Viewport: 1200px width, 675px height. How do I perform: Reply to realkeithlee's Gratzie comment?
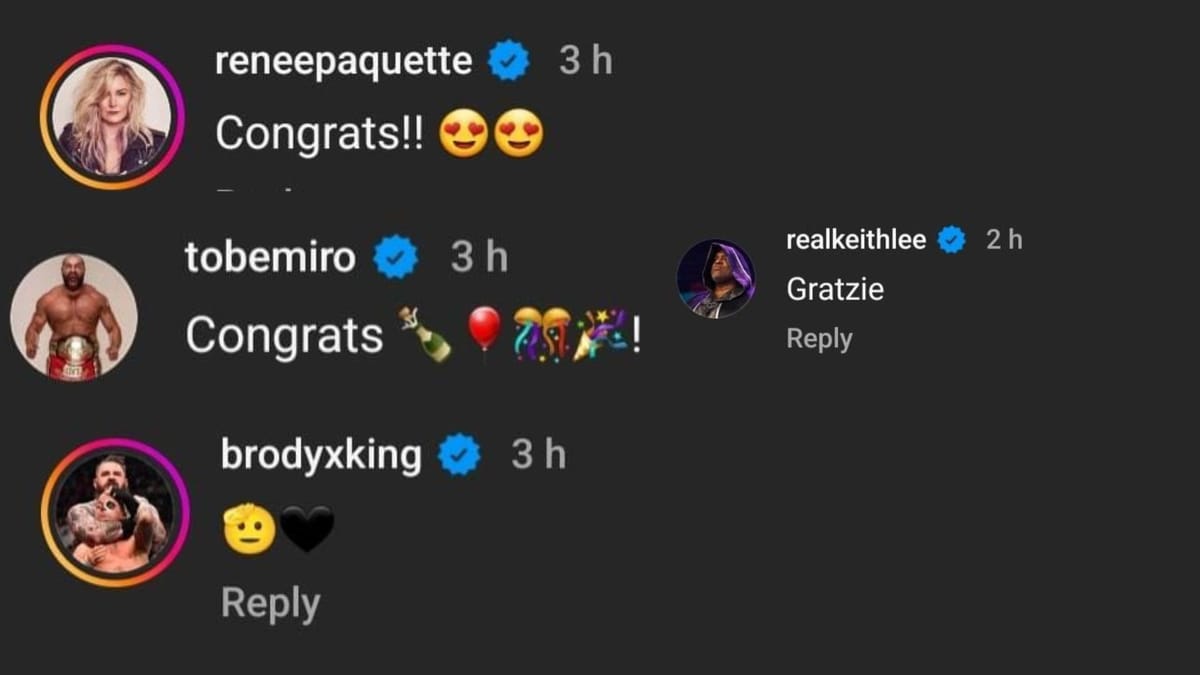tap(818, 339)
